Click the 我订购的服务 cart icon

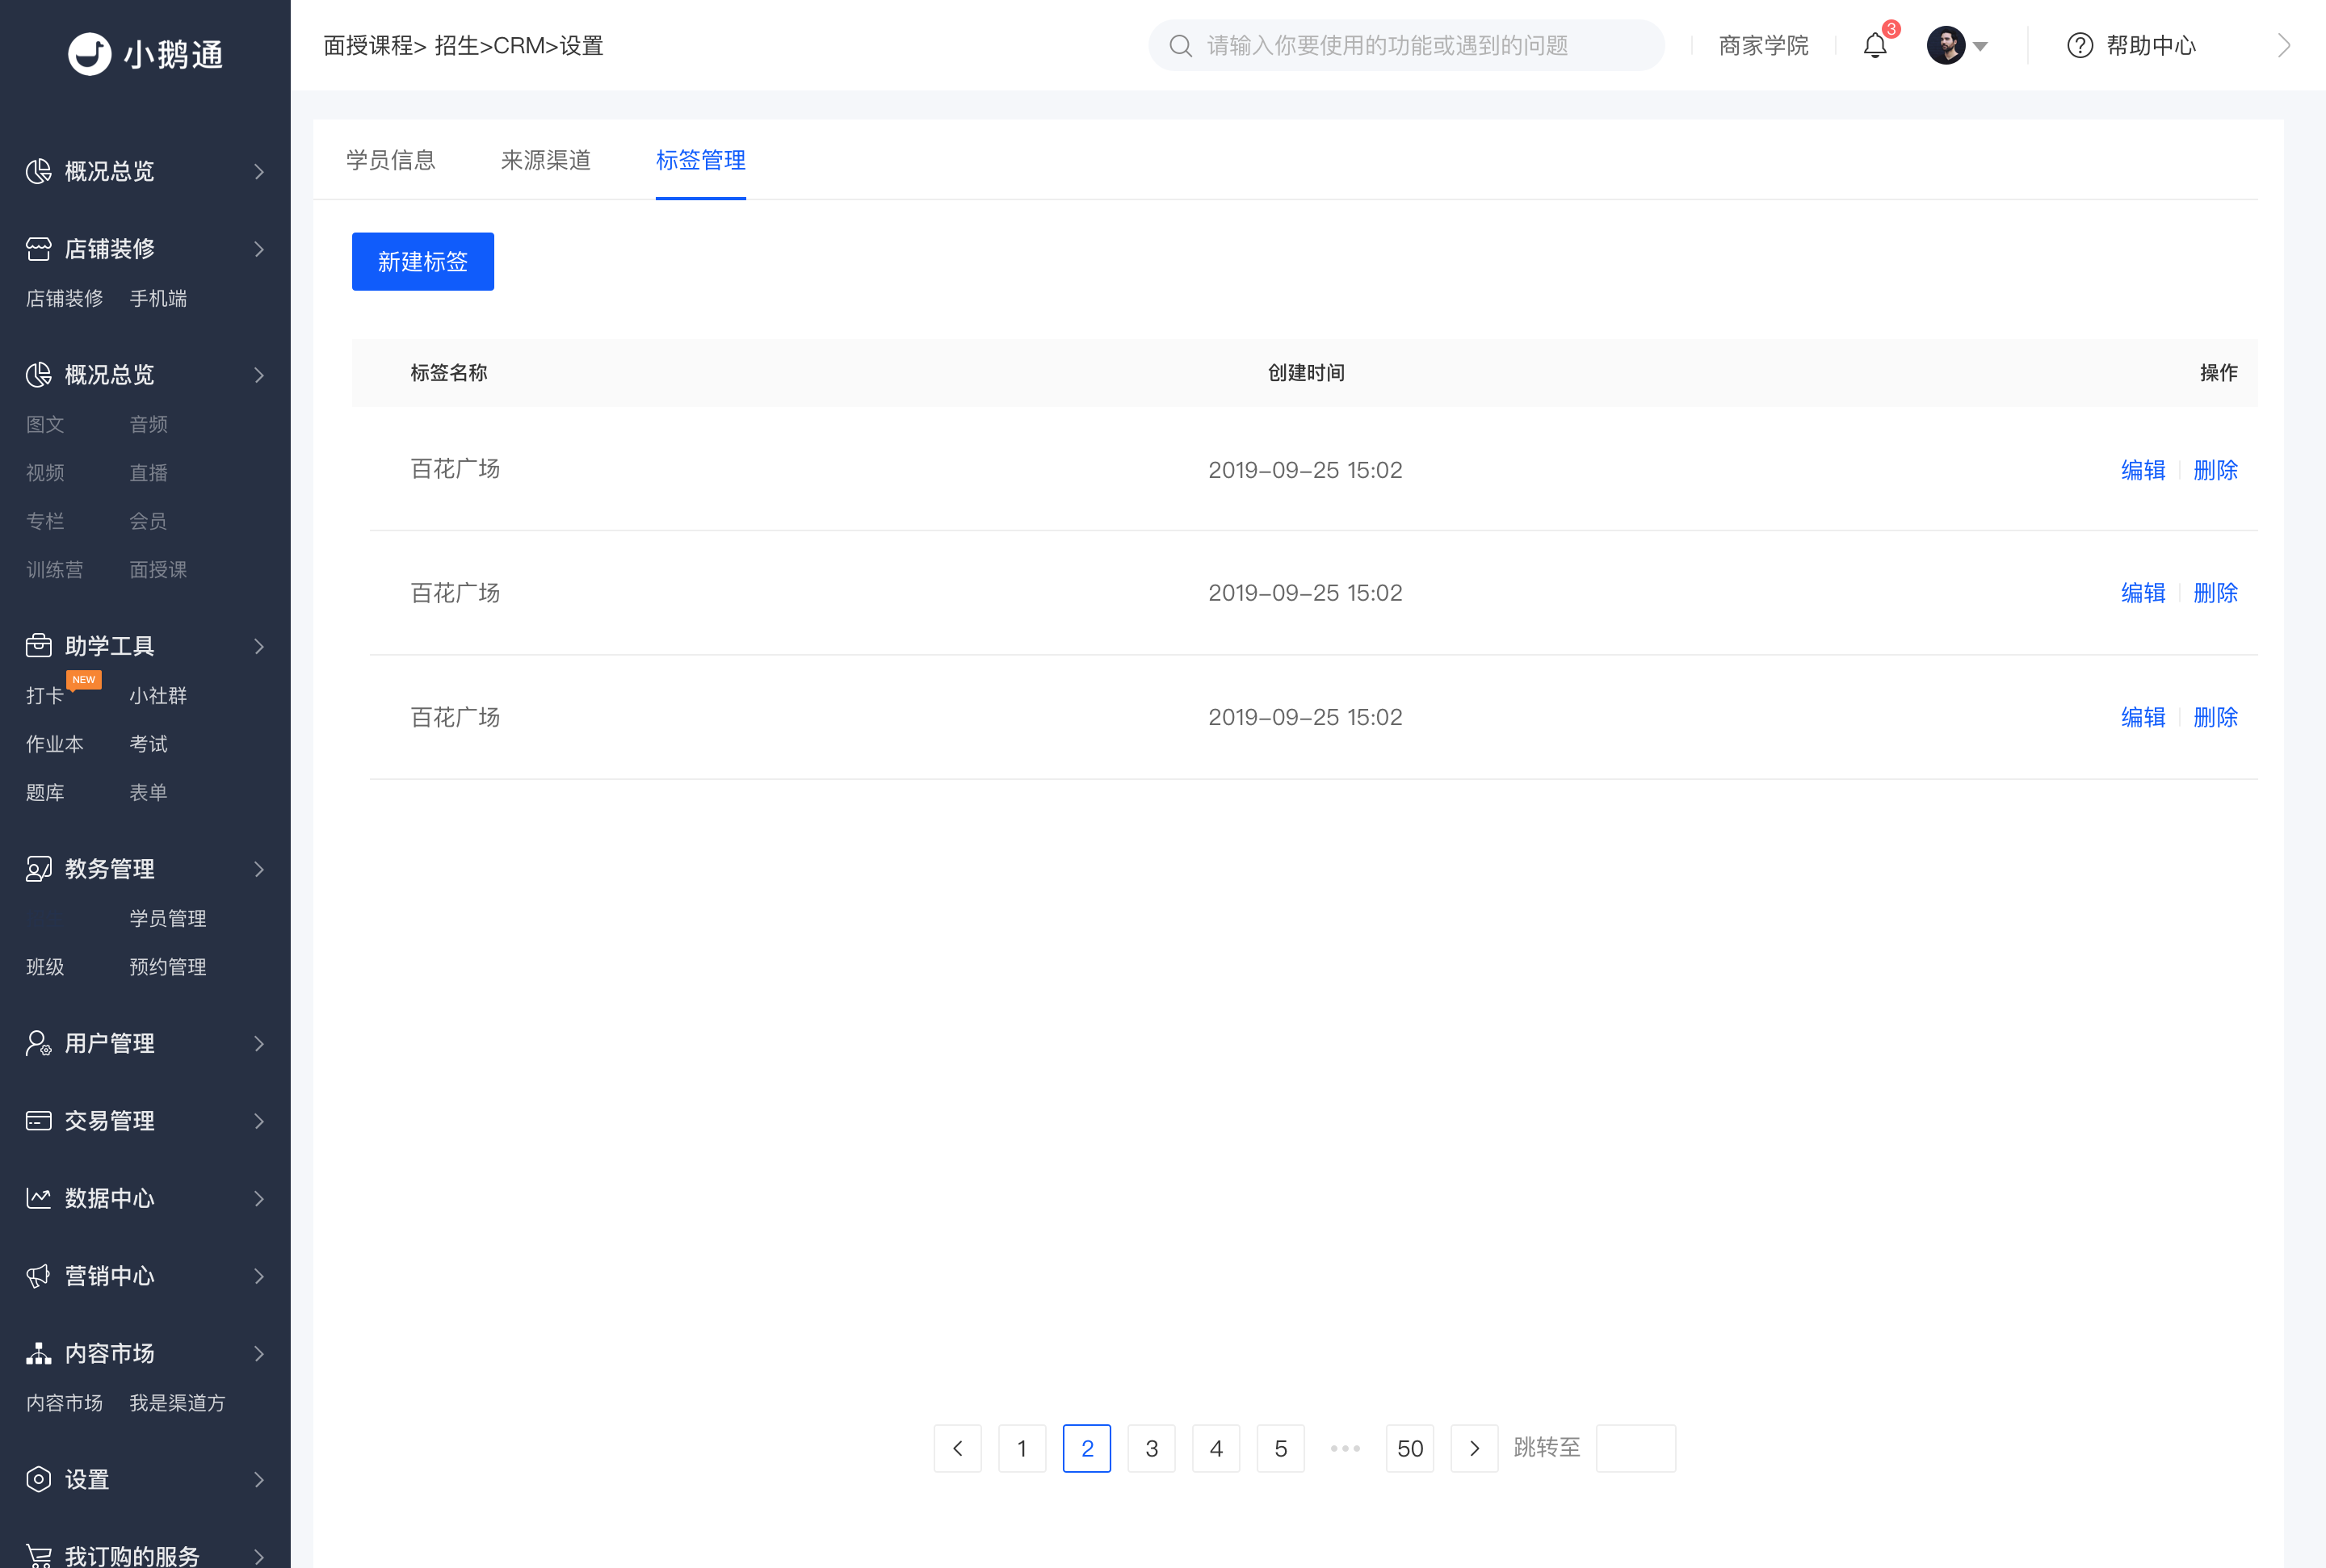(x=38, y=1556)
